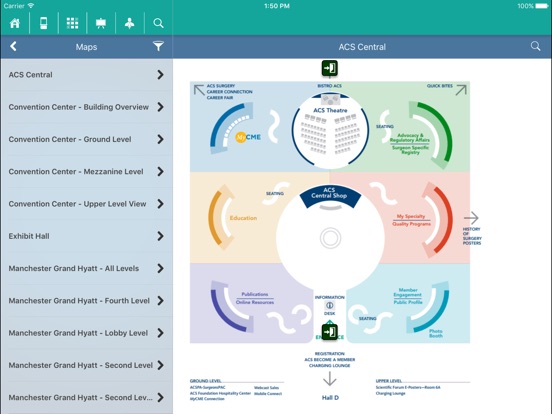Viewport: 552px width, 414px height.
Task: Tap the speaker podium person icon
Action: pos(130,23)
